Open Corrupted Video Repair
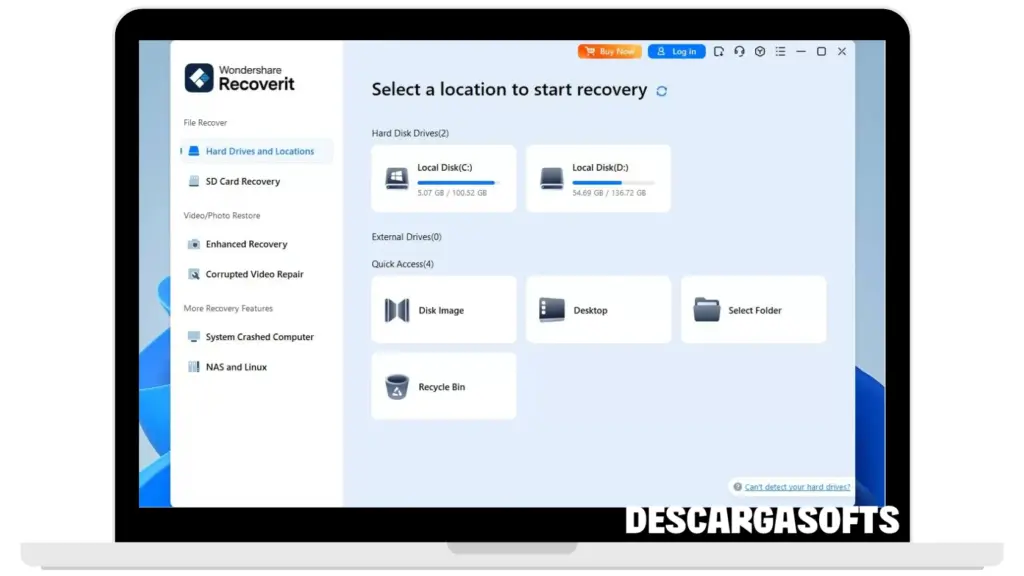The image size is (1024, 576). click(254, 274)
